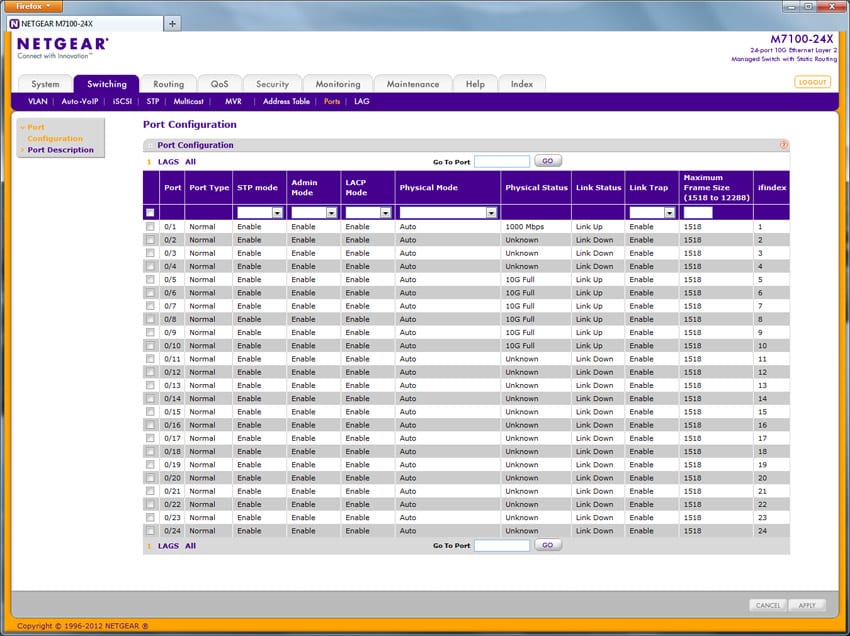Switch to the System tab
The height and width of the screenshot is (636, 850).
[45, 84]
